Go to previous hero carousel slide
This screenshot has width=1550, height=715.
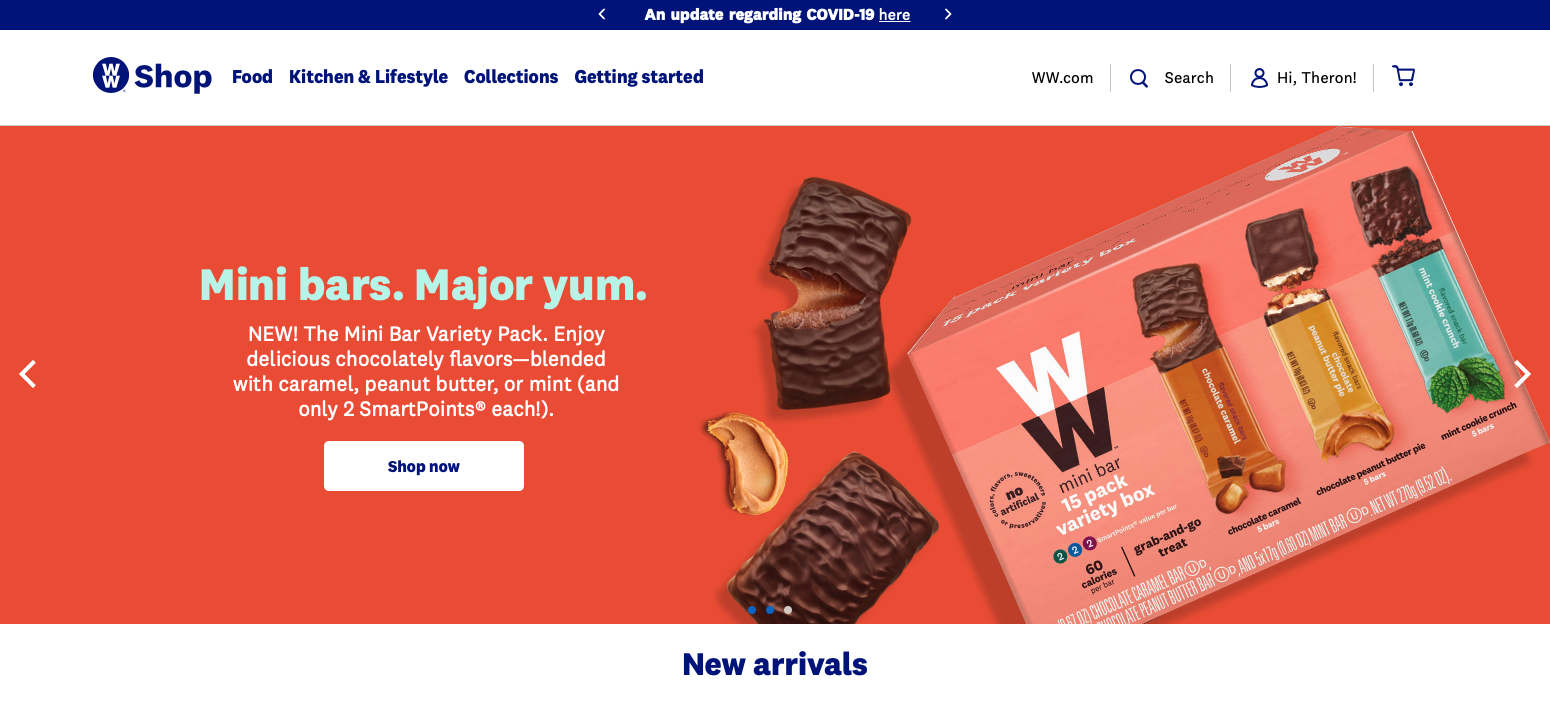(x=28, y=374)
